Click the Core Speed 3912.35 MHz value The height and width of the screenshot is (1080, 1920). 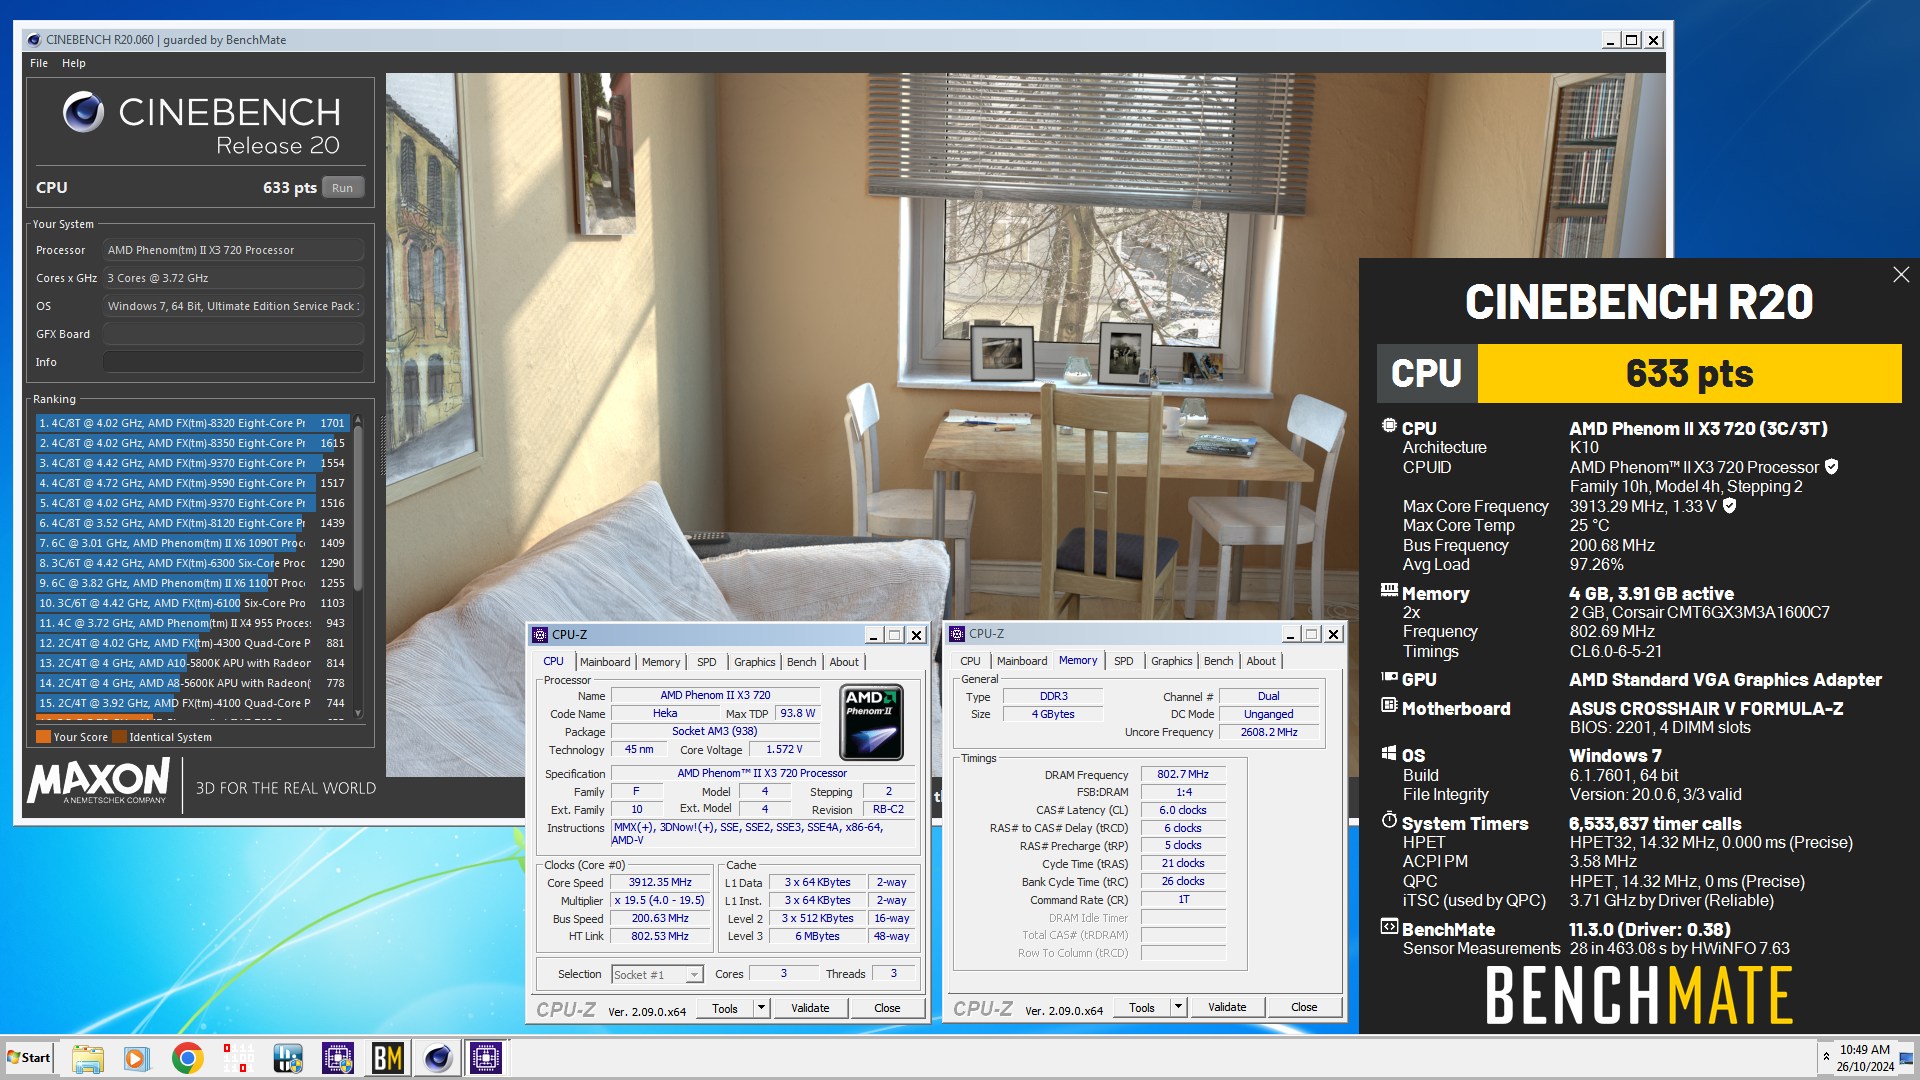[x=660, y=882]
